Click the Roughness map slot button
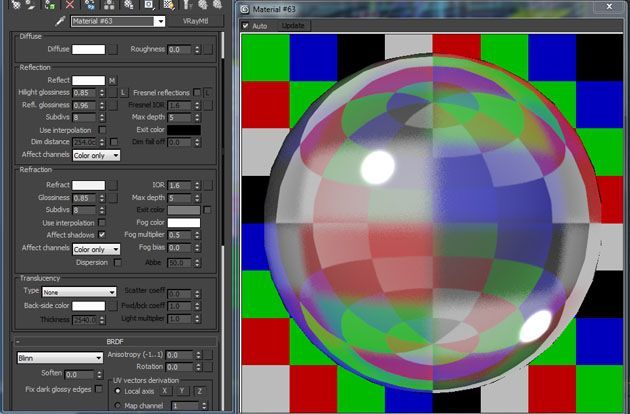The image size is (630, 414). (x=208, y=49)
